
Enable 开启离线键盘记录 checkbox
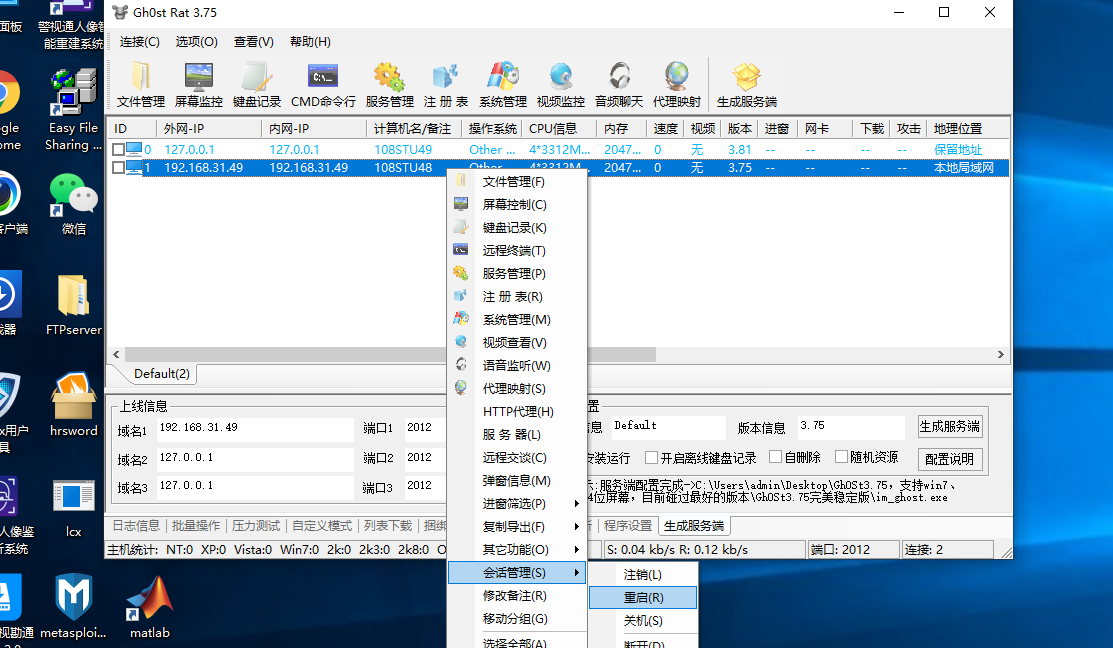(x=651, y=457)
